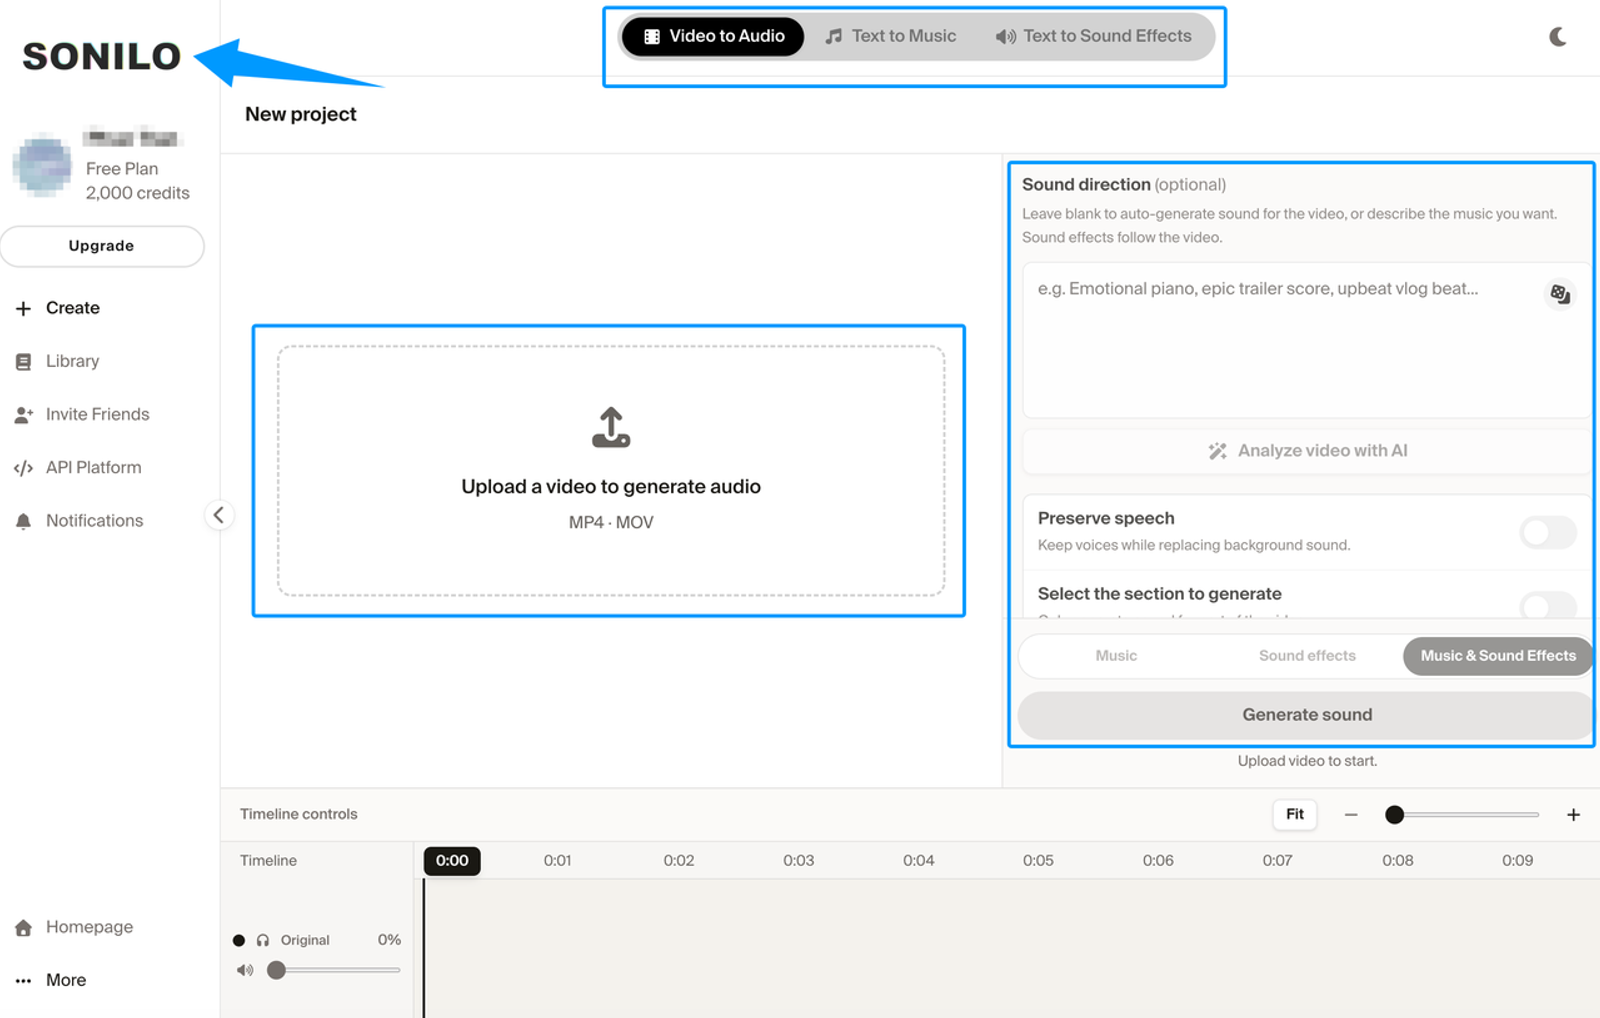1600x1018 pixels.
Task: Zoom out timeline with minus icon
Action: 1351,815
